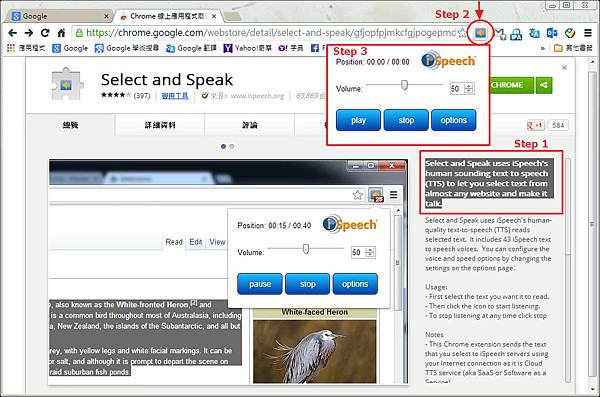Expand the bookmarks overflow chevron
600x397 pixels.
[543, 49]
